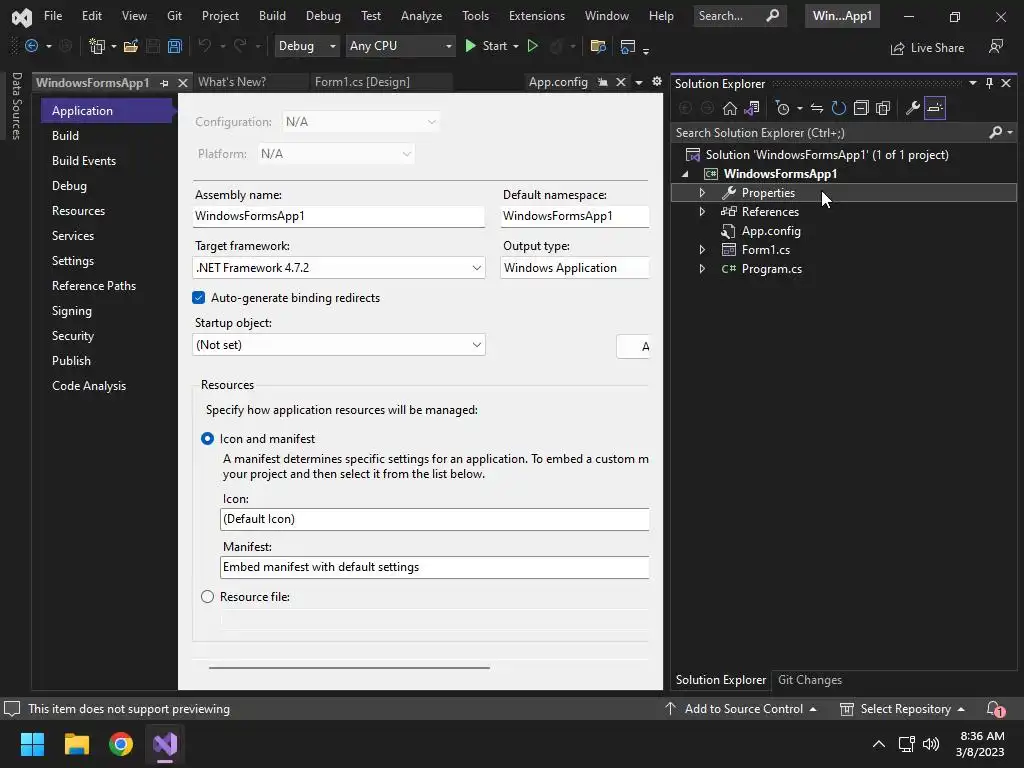The image size is (1024, 768).
Task: Click the Collapse All icon in Solution Explorer
Action: coord(861,108)
